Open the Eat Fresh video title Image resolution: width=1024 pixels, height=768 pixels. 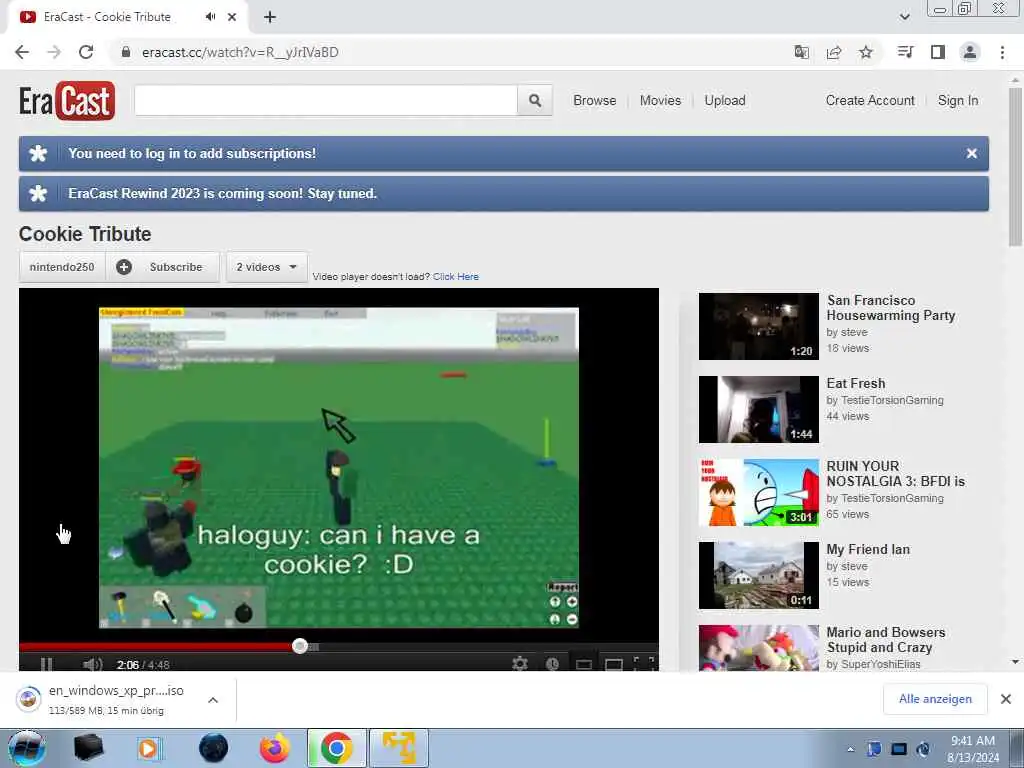[856, 383]
